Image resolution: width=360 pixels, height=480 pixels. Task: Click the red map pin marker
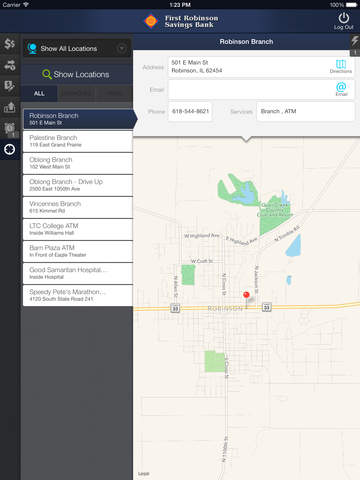point(246,295)
